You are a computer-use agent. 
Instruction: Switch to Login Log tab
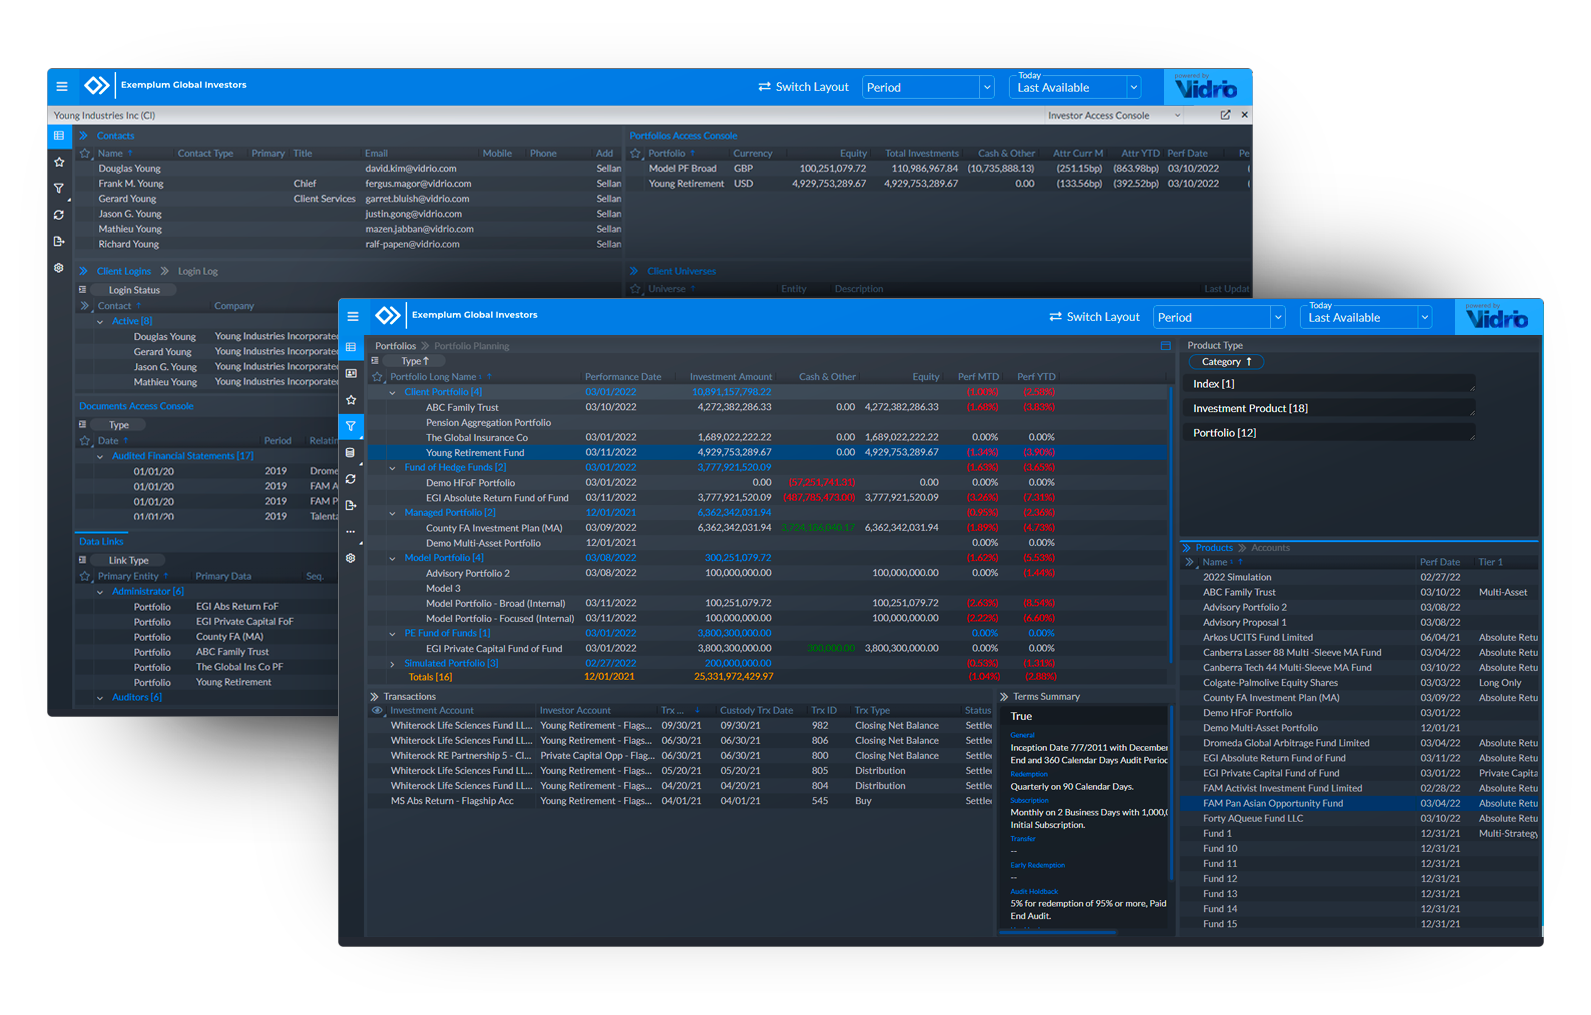pyautogui.click(x=198, y=271)
